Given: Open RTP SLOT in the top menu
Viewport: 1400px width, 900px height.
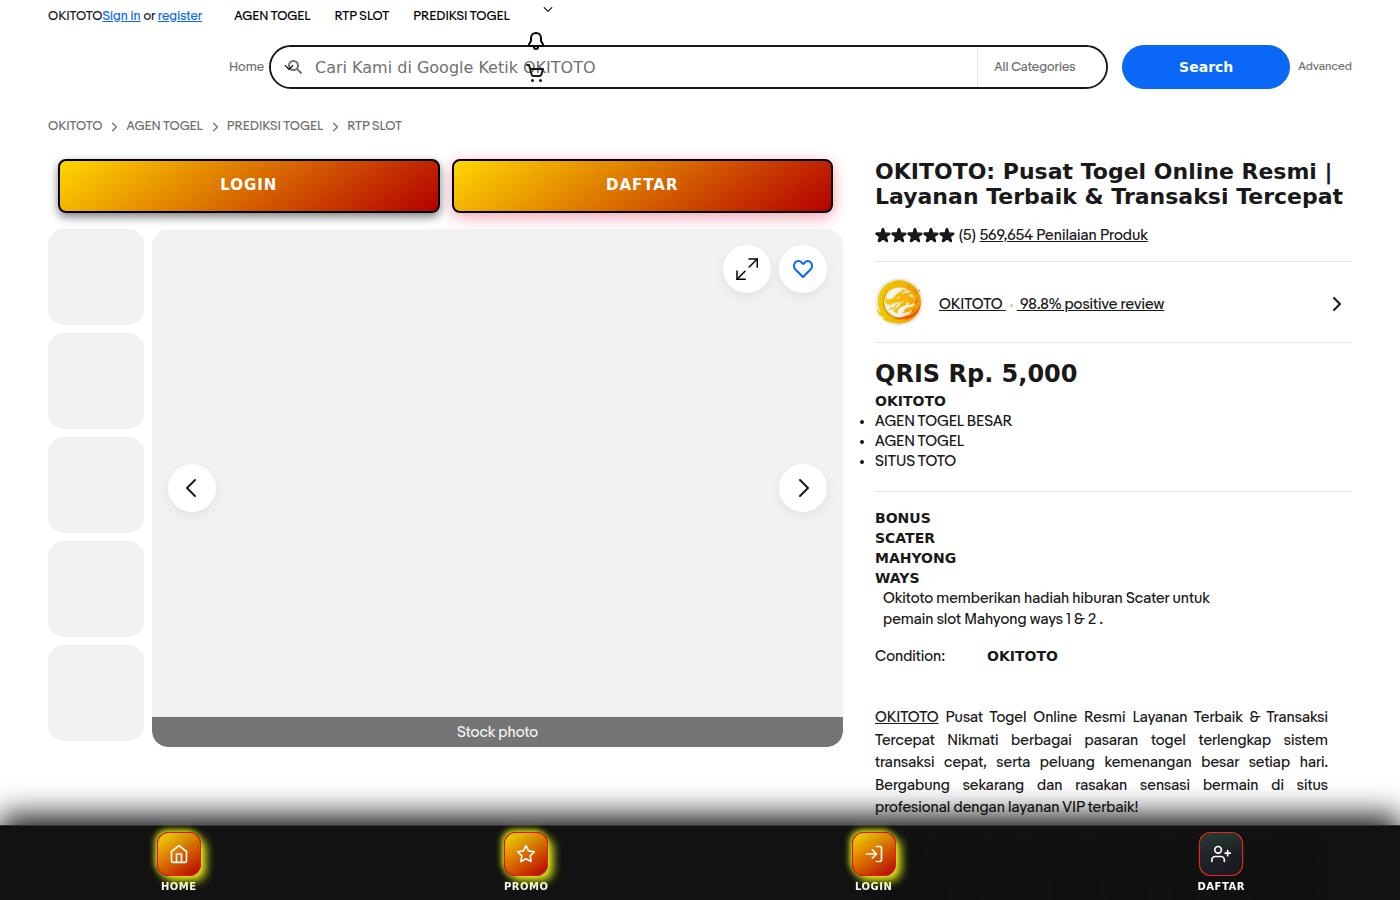Looking at the screenshot, I should [x=362, y=16].
